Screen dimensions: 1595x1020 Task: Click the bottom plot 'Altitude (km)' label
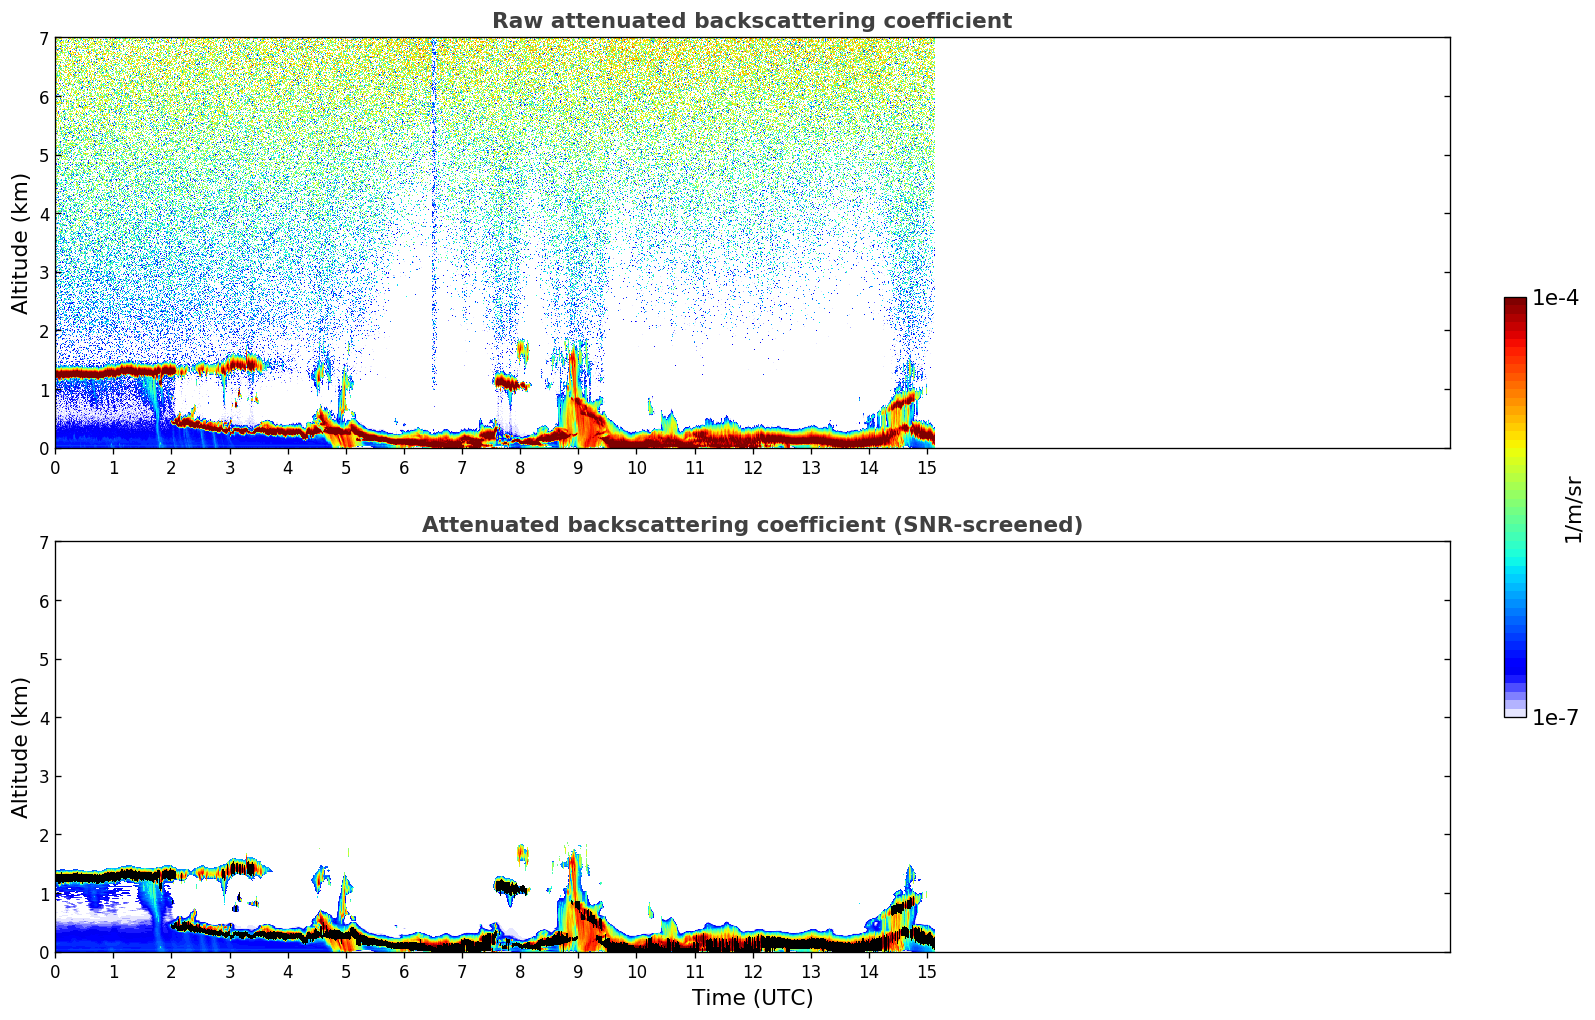click(x=21, y=747)
